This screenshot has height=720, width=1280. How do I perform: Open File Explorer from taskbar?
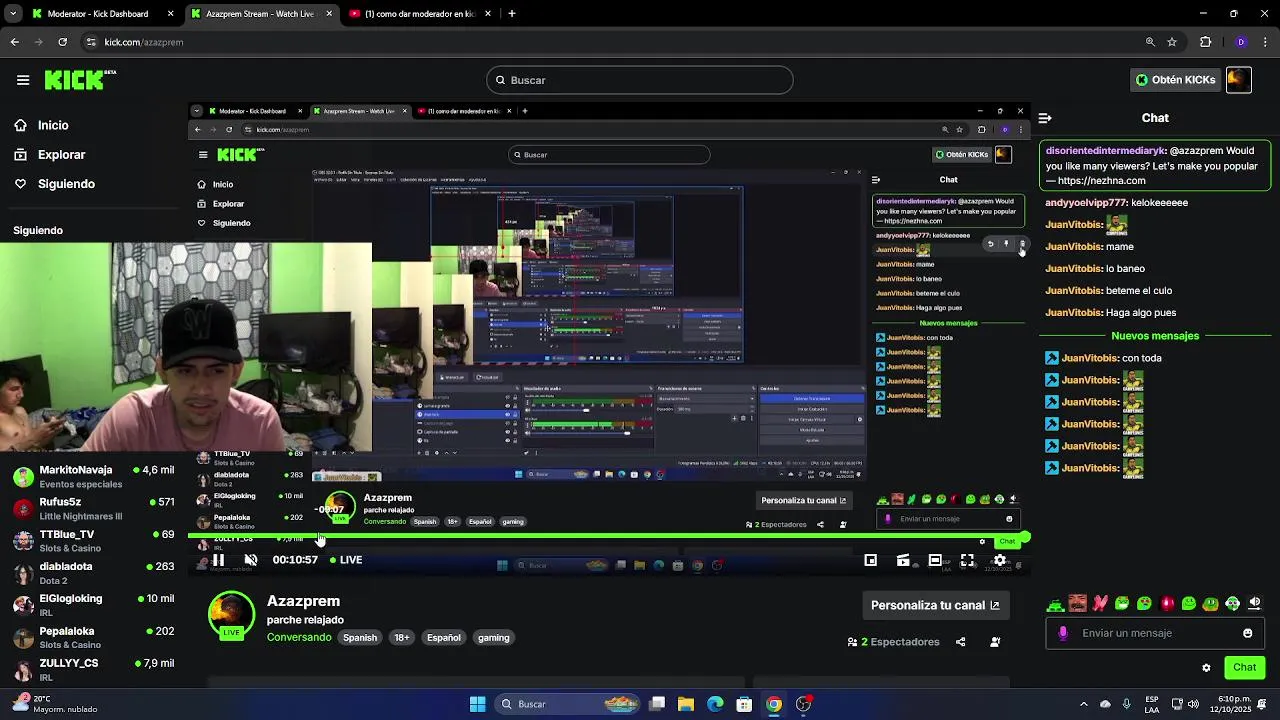pos(686,704)
